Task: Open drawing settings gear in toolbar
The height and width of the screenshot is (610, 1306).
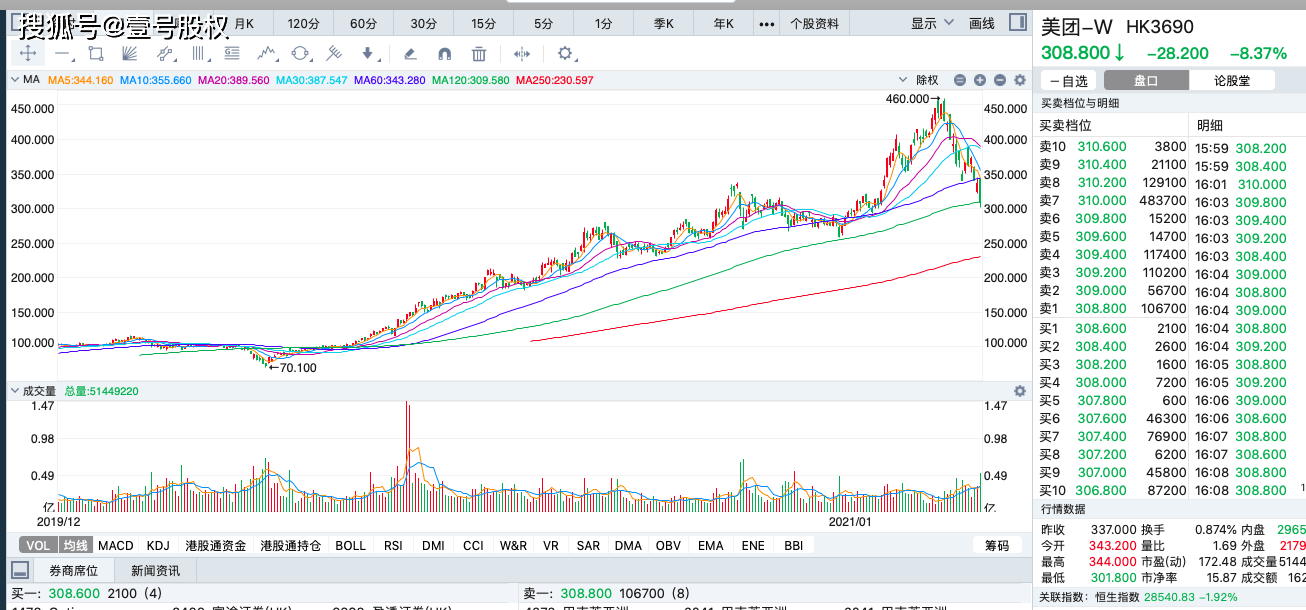Action: click(x=565, y=54)
